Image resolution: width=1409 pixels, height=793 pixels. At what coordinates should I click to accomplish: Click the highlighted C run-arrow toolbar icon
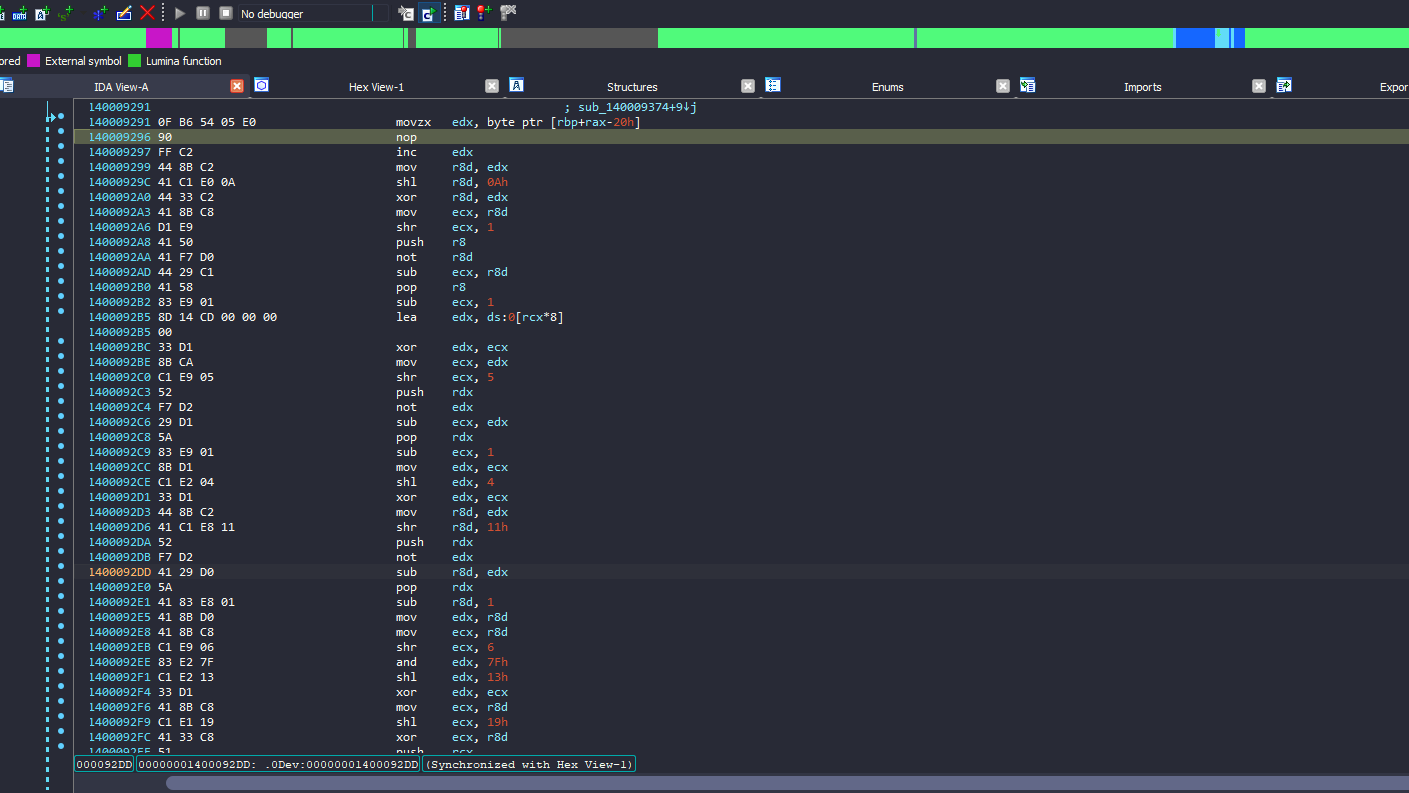(429, 13)
